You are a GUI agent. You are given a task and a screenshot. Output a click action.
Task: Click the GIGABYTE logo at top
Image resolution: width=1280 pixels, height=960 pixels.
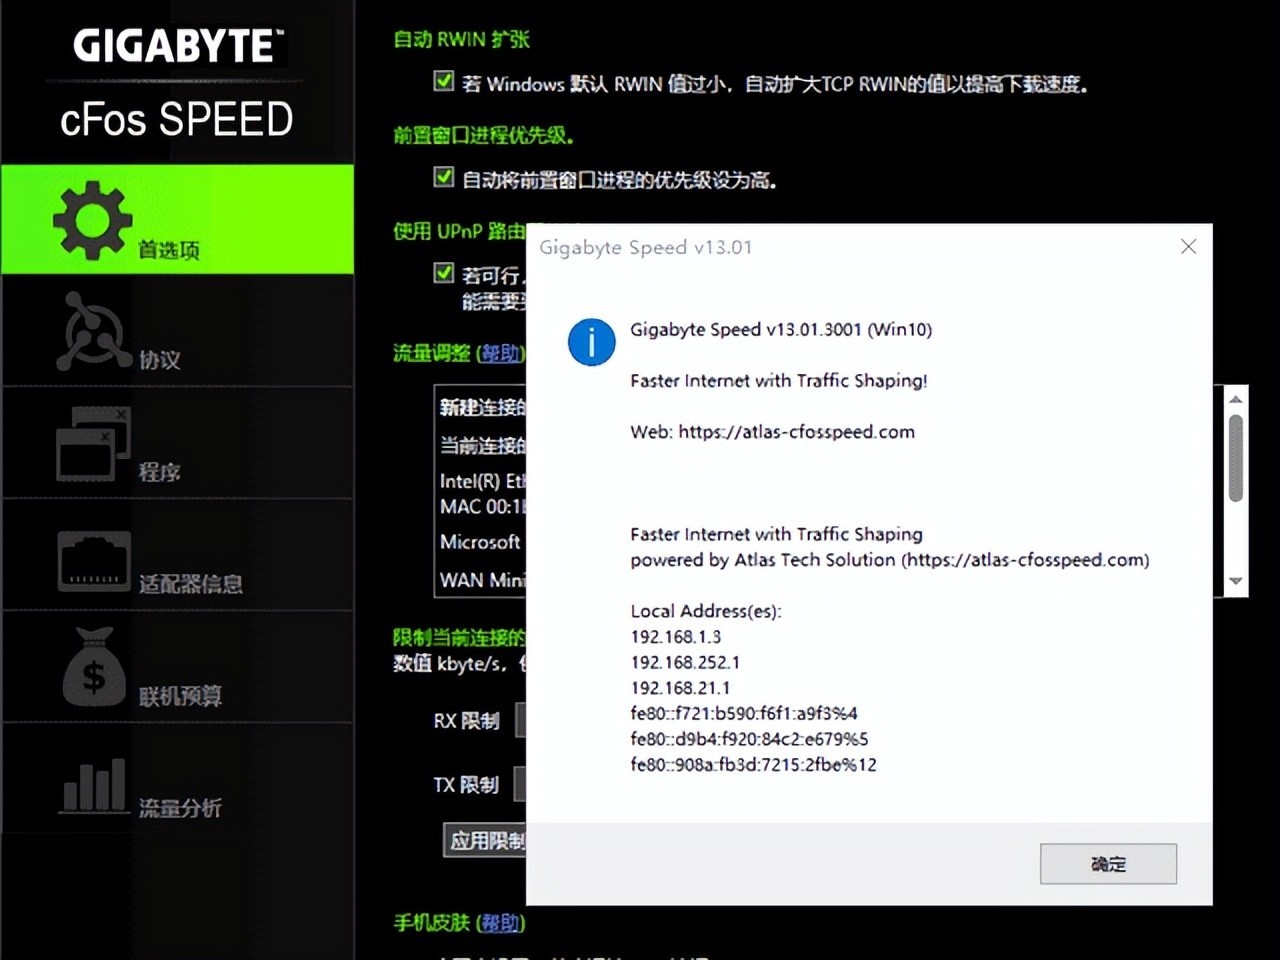178,46
